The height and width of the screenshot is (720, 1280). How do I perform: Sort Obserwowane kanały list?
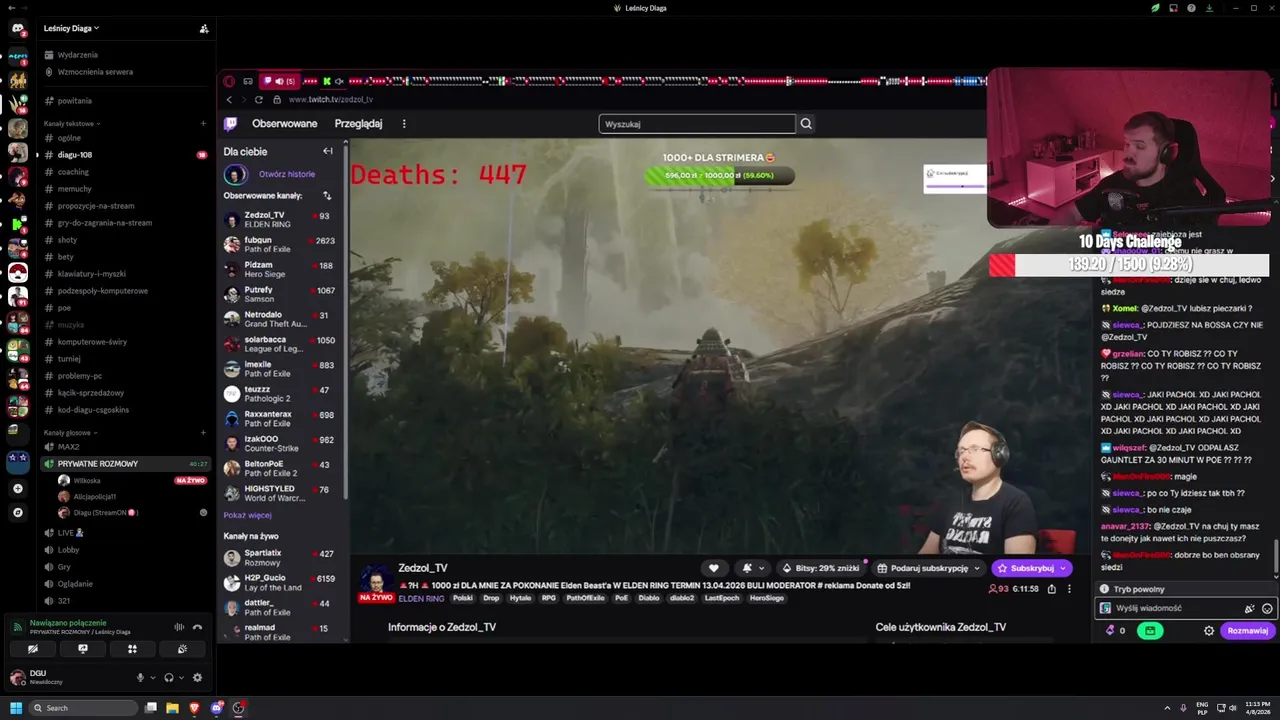327,196
